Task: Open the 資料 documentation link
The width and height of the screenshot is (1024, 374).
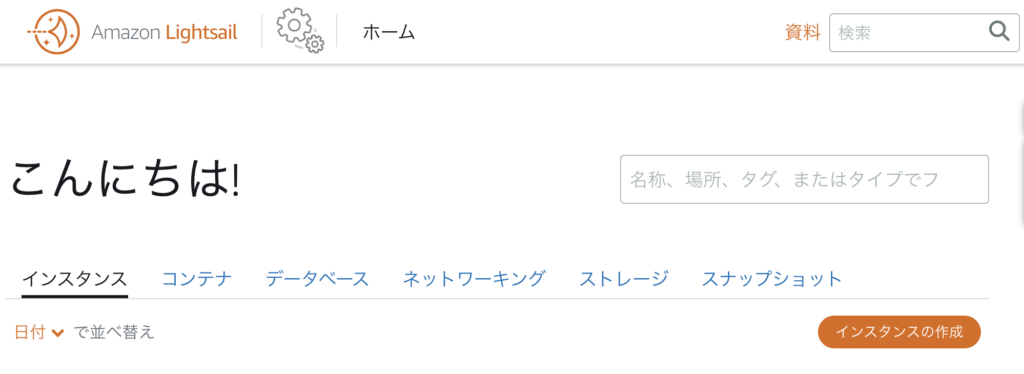Action: tap(802, 31)
